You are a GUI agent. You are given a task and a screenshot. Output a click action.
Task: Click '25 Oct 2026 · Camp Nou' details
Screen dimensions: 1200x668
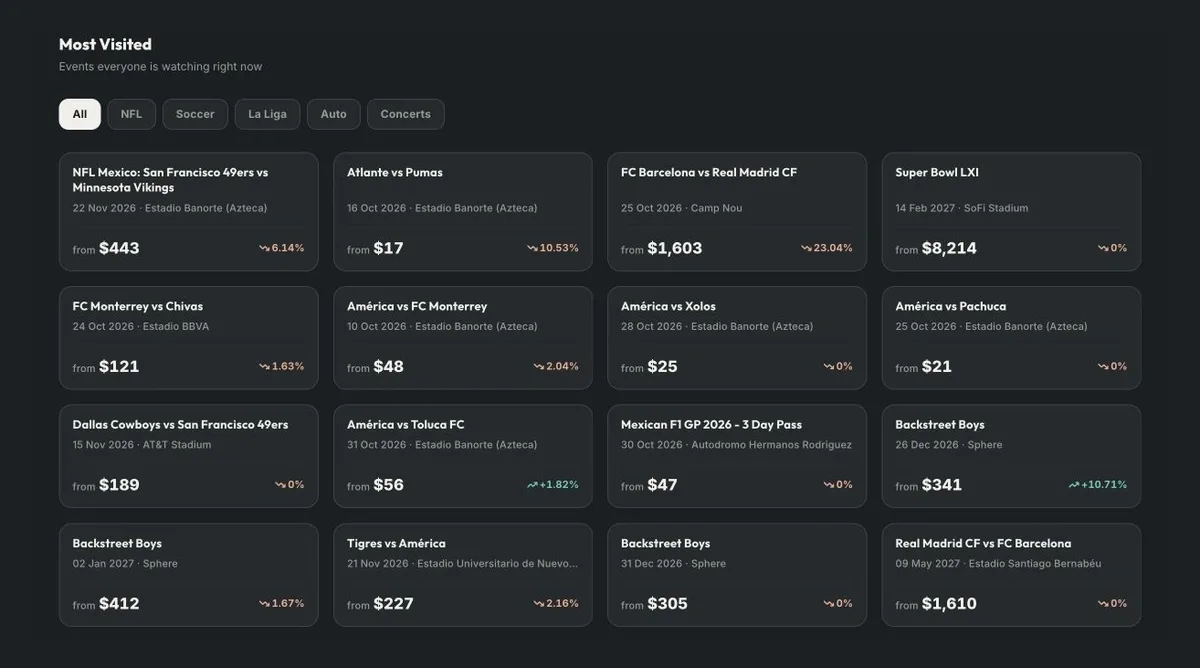[681, 208]
